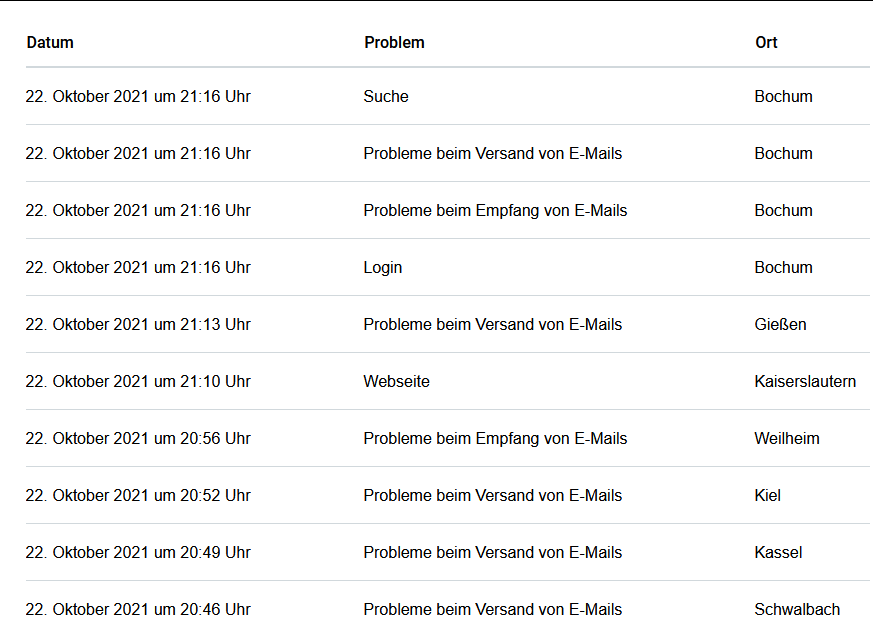This screenshot has width=873, height=629.
Task: Select the 21:13 Uhr date entry
Action: (x=138, y=325)
